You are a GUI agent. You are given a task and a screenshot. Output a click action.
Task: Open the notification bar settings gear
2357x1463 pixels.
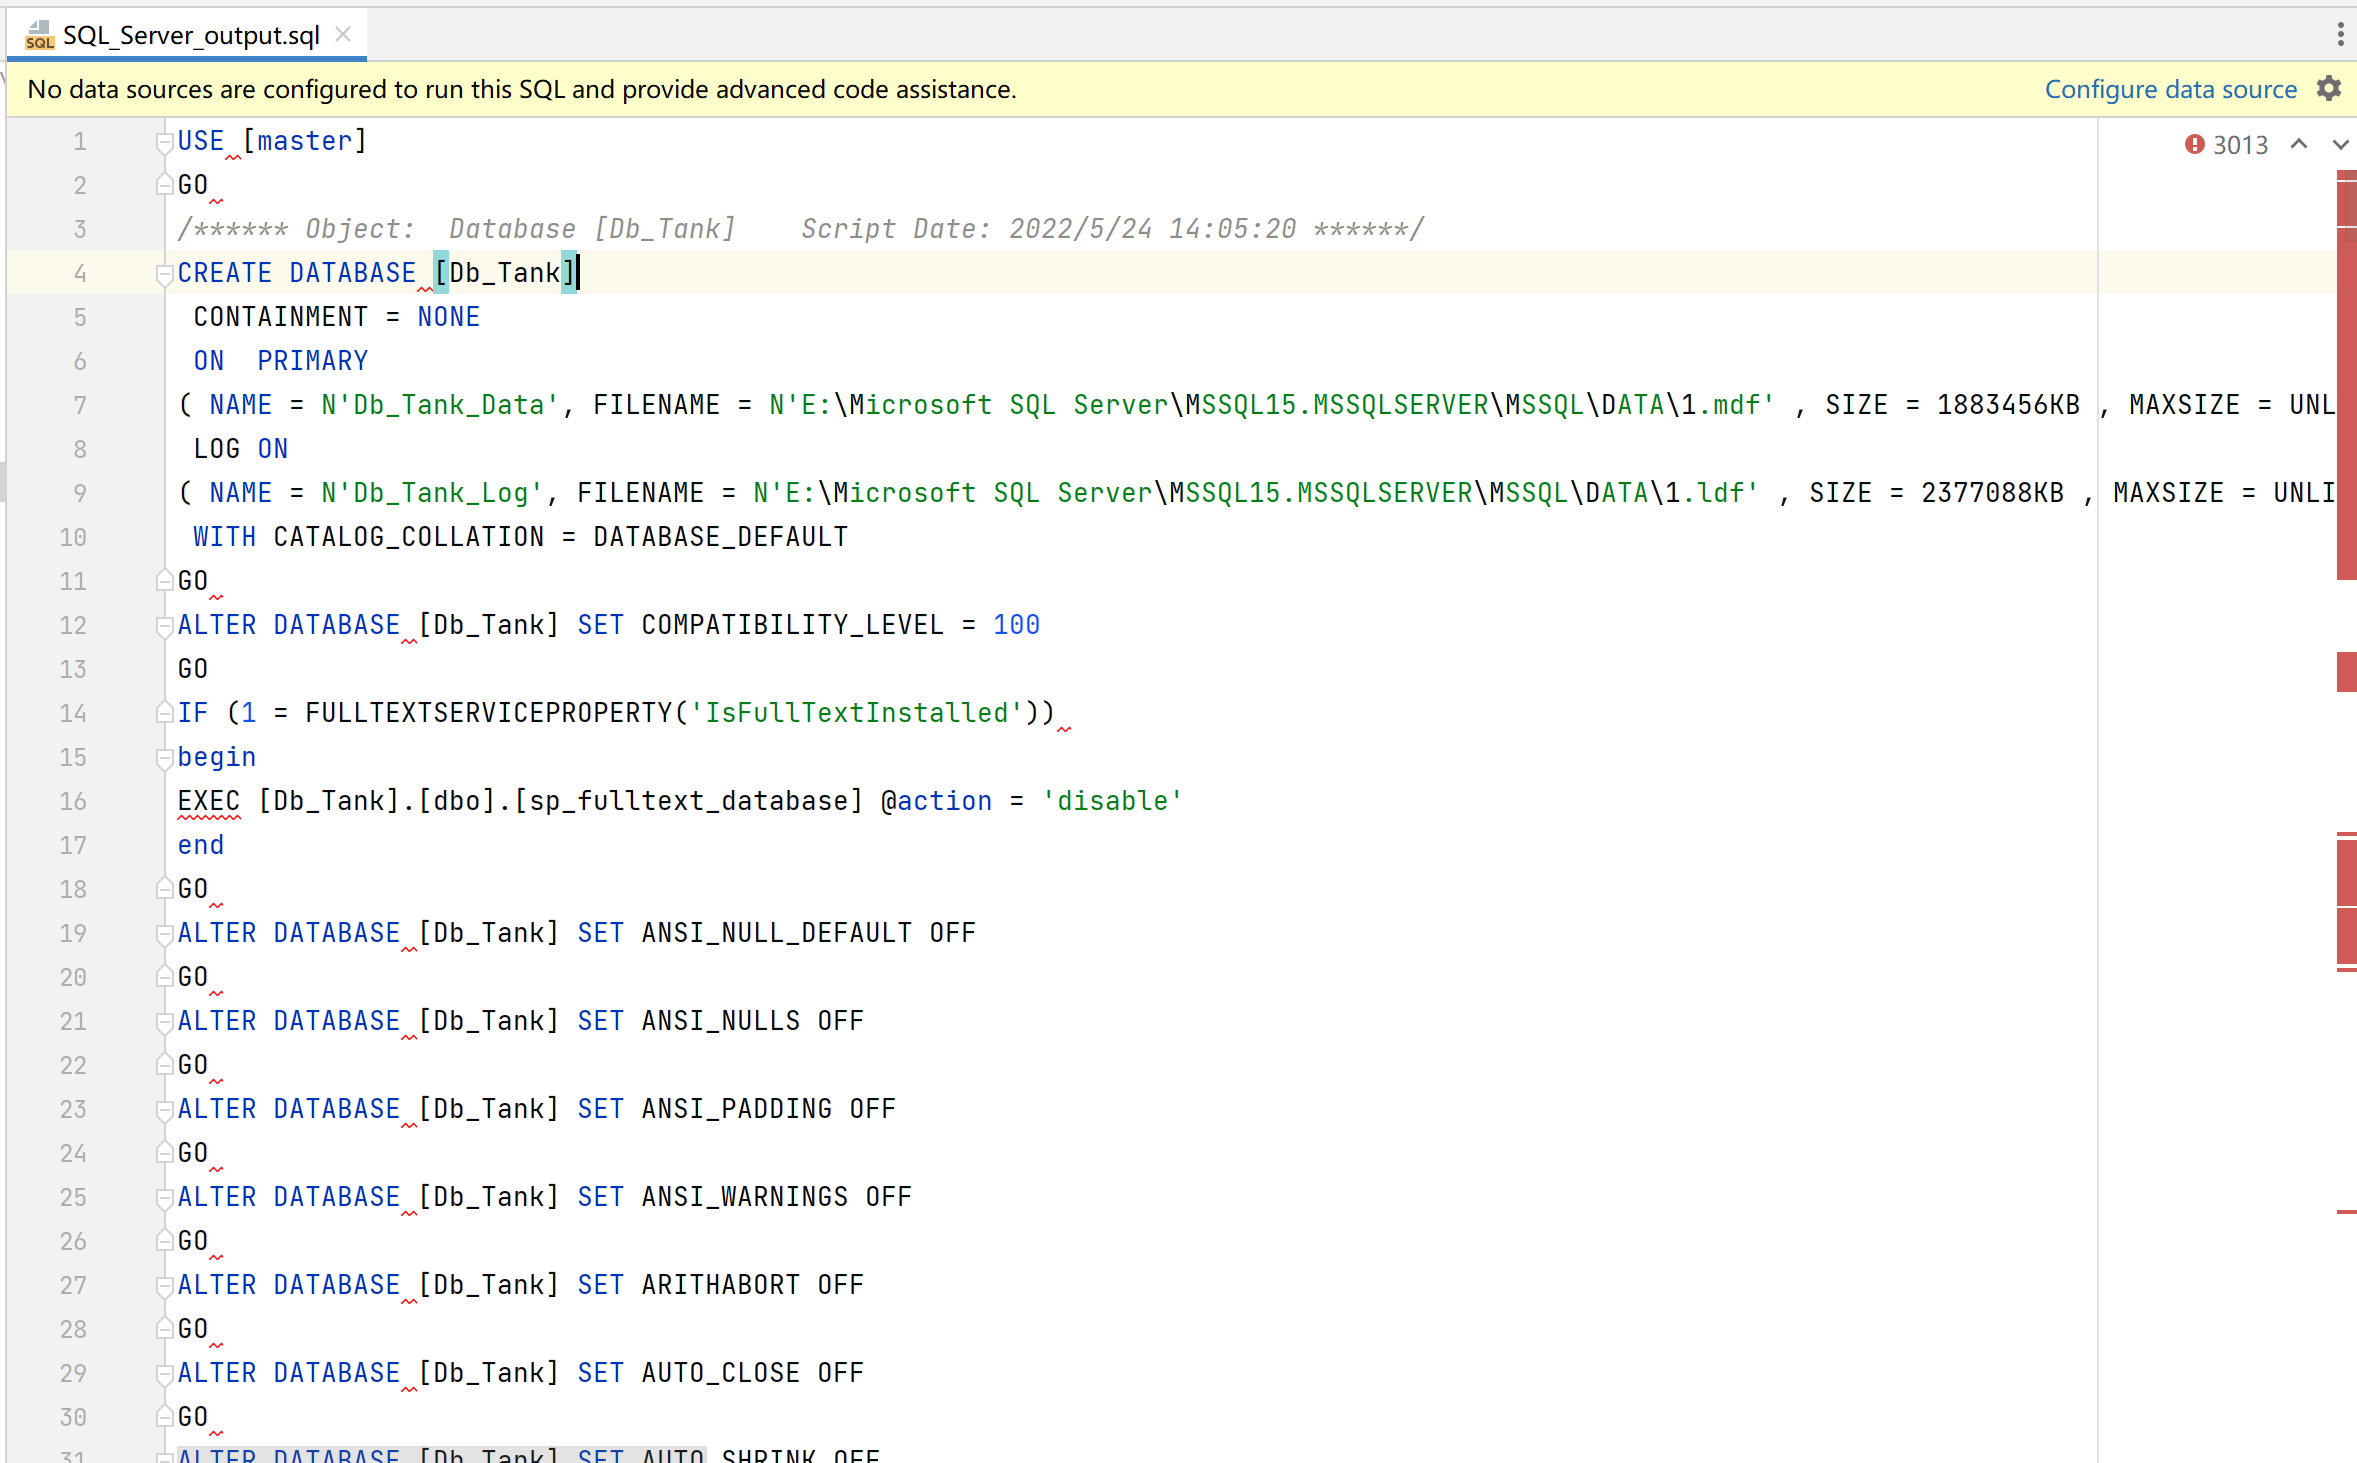click(2329, 89)
